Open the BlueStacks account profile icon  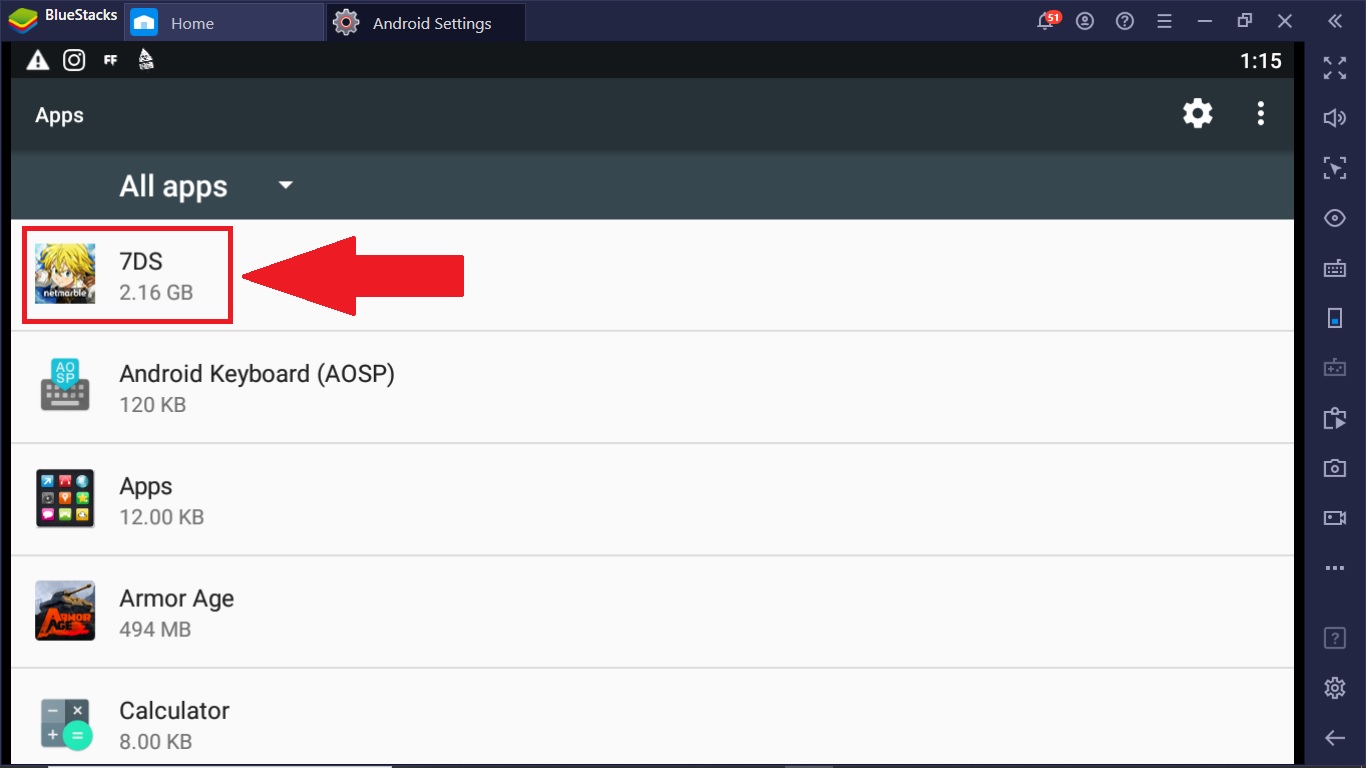tap(1086, 21)
